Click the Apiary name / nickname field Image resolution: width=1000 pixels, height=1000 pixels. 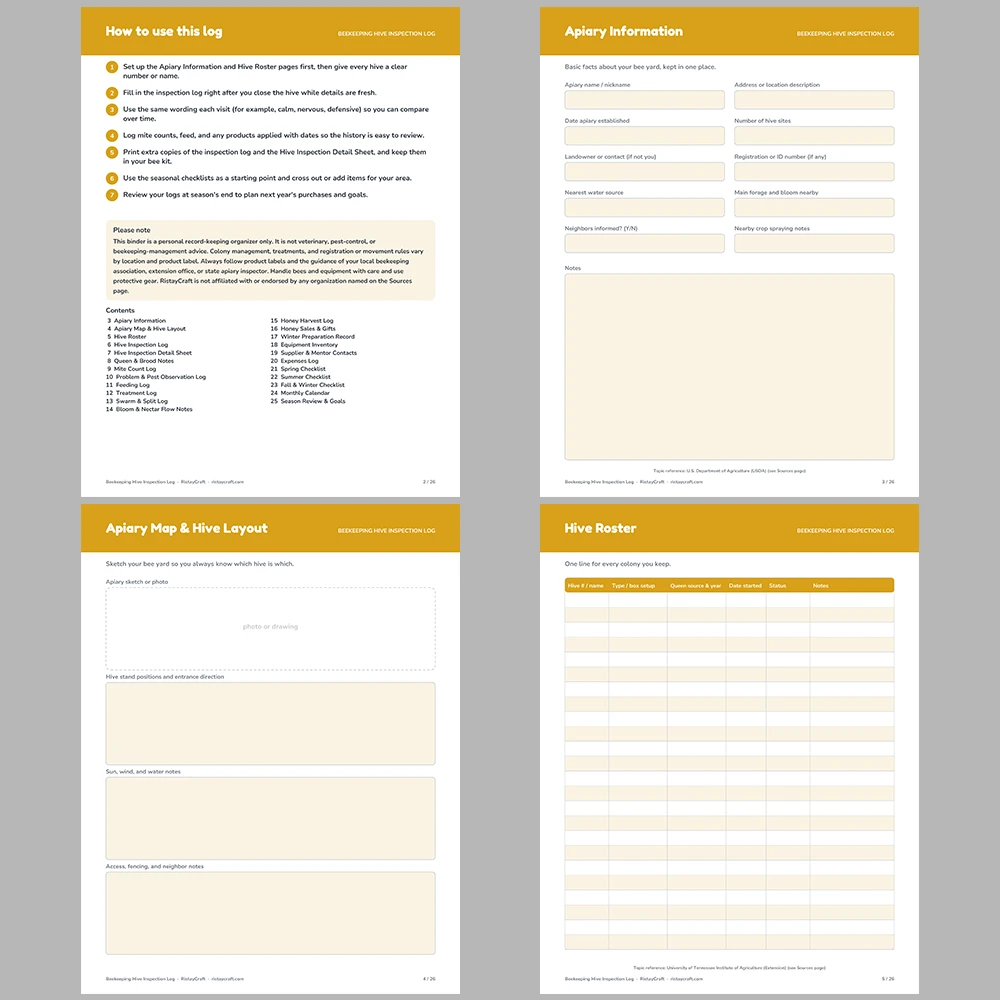click(644, 99)
